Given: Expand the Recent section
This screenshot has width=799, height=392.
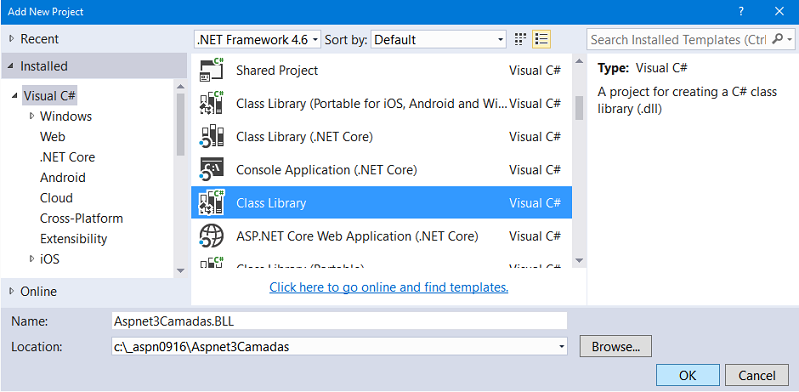Looking at the screenshot, I should (x=12, y=39).
